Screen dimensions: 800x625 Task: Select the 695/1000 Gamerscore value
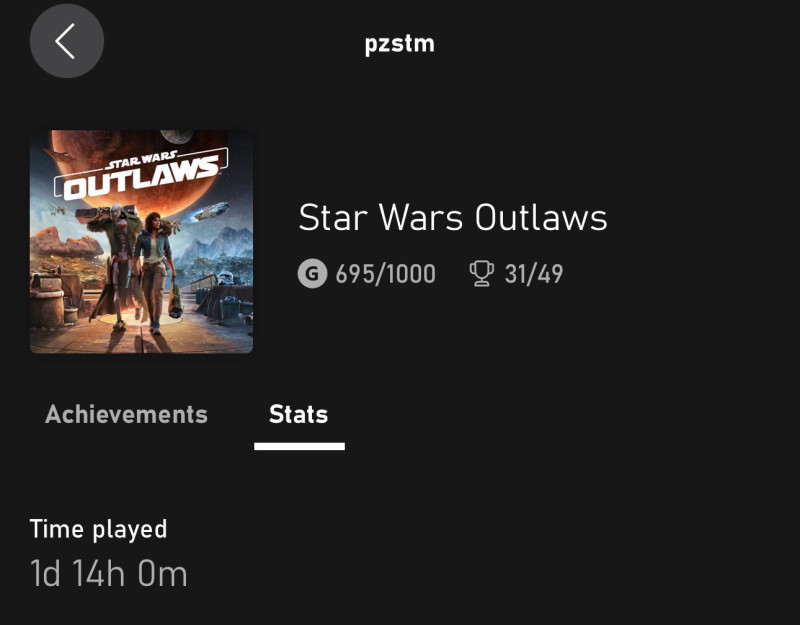(385, 273)
